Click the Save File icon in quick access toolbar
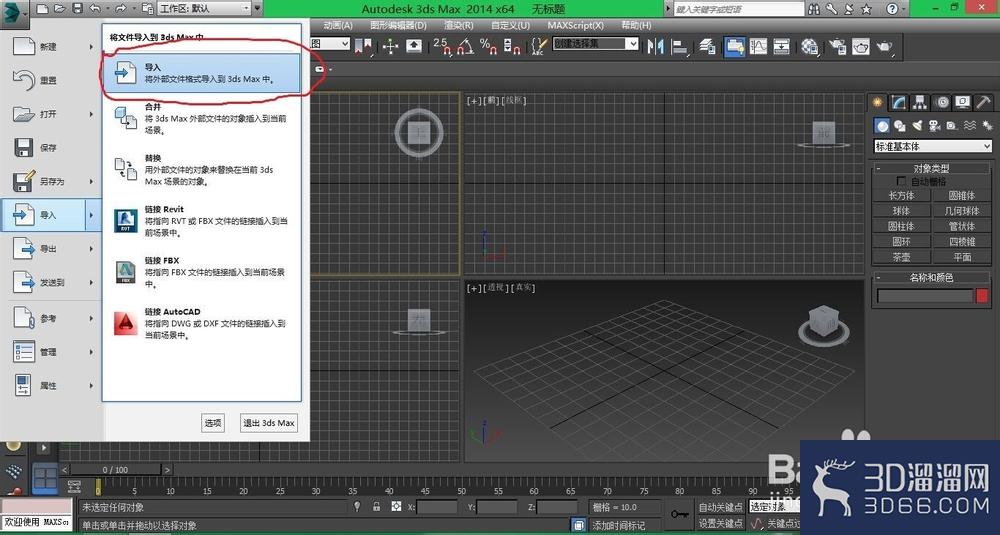This screenshot has width=1000, height=535. 77,8
